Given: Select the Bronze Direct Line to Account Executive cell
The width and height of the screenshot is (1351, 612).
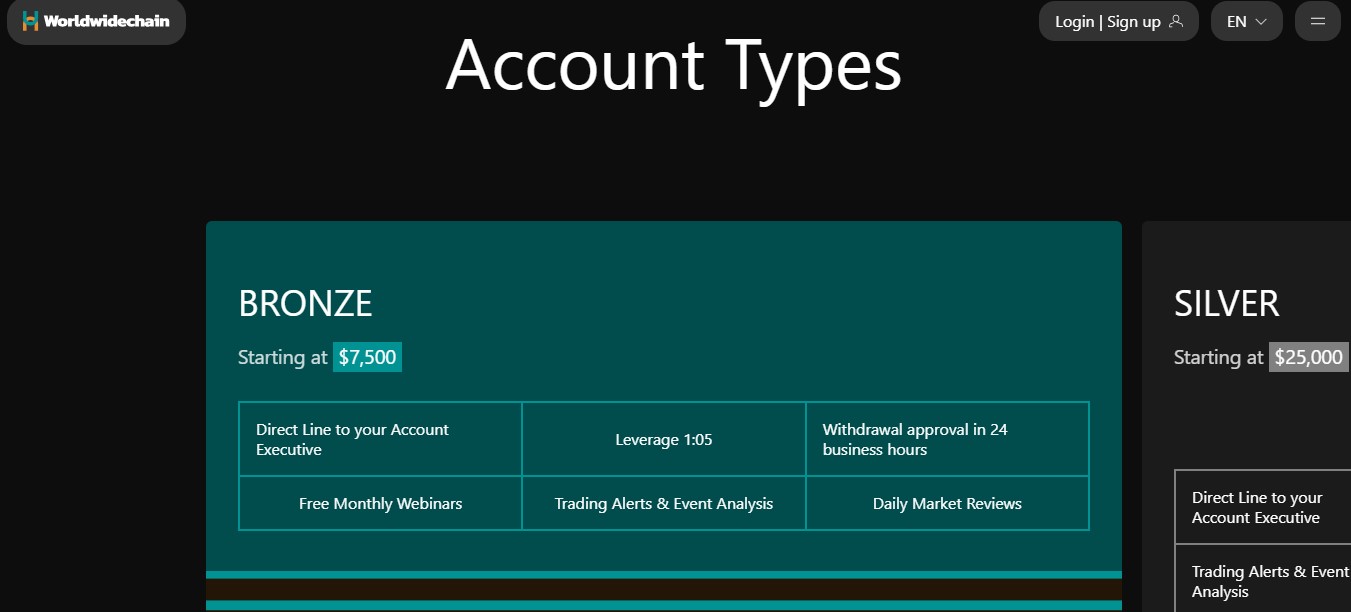Looking at the screenshot, I should point(380,439).
